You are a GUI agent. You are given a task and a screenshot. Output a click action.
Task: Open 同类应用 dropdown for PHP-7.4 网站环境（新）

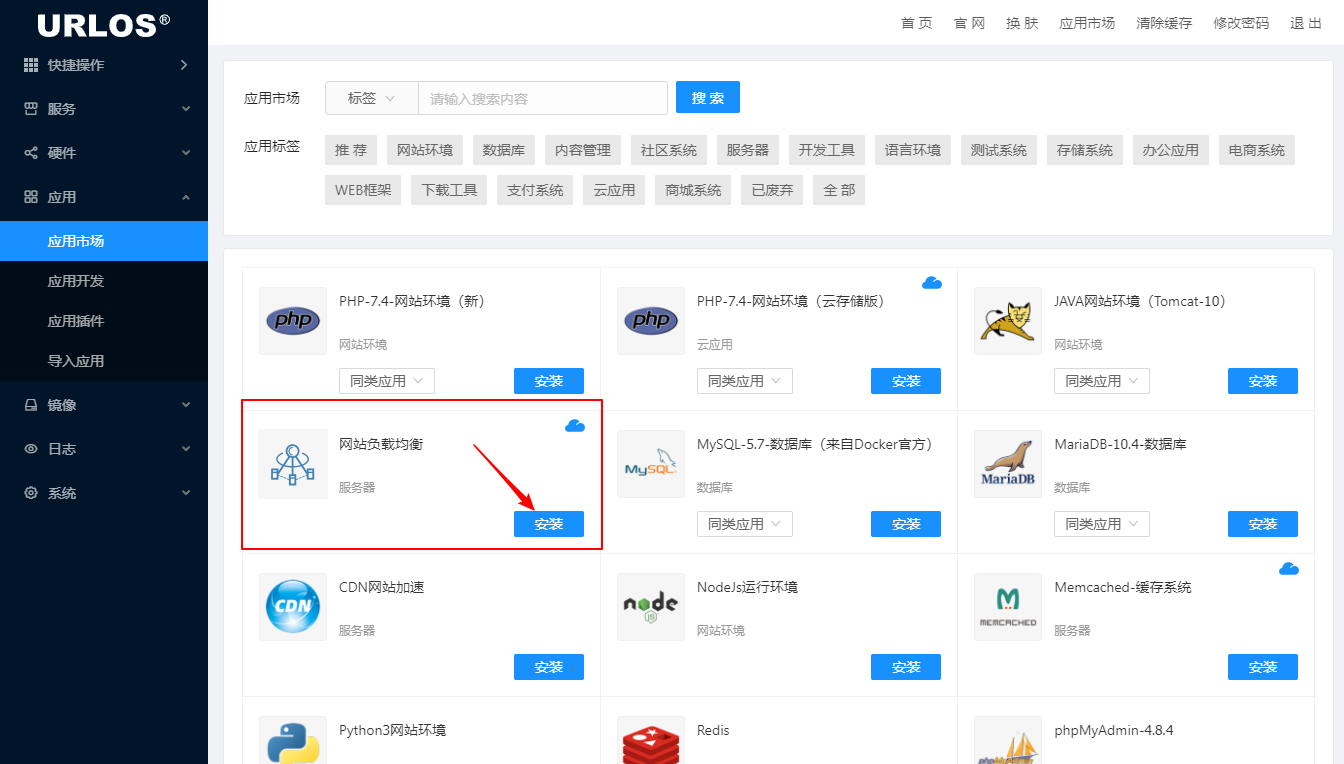click(387, 381)
